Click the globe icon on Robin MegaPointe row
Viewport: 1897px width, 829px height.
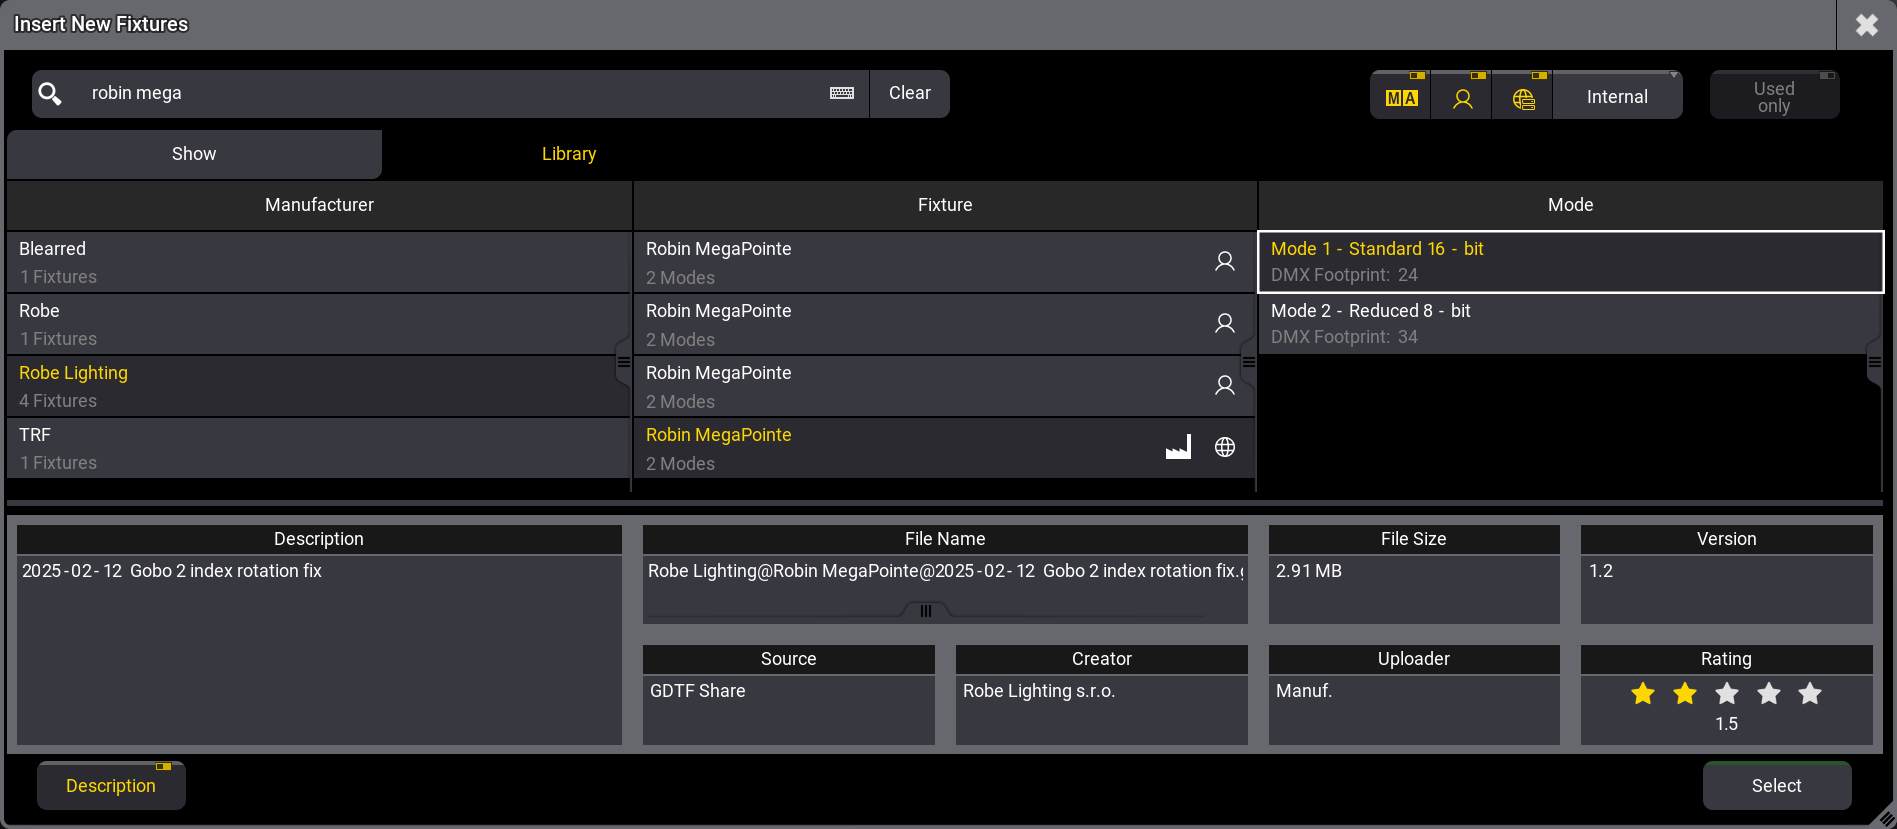(1224, 447)
